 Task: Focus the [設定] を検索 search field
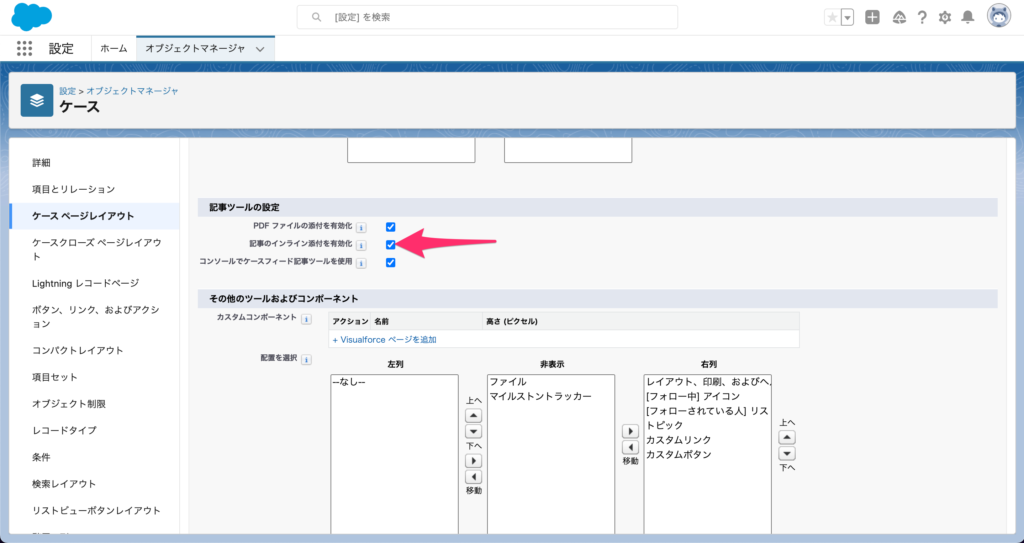pos(487,17)
